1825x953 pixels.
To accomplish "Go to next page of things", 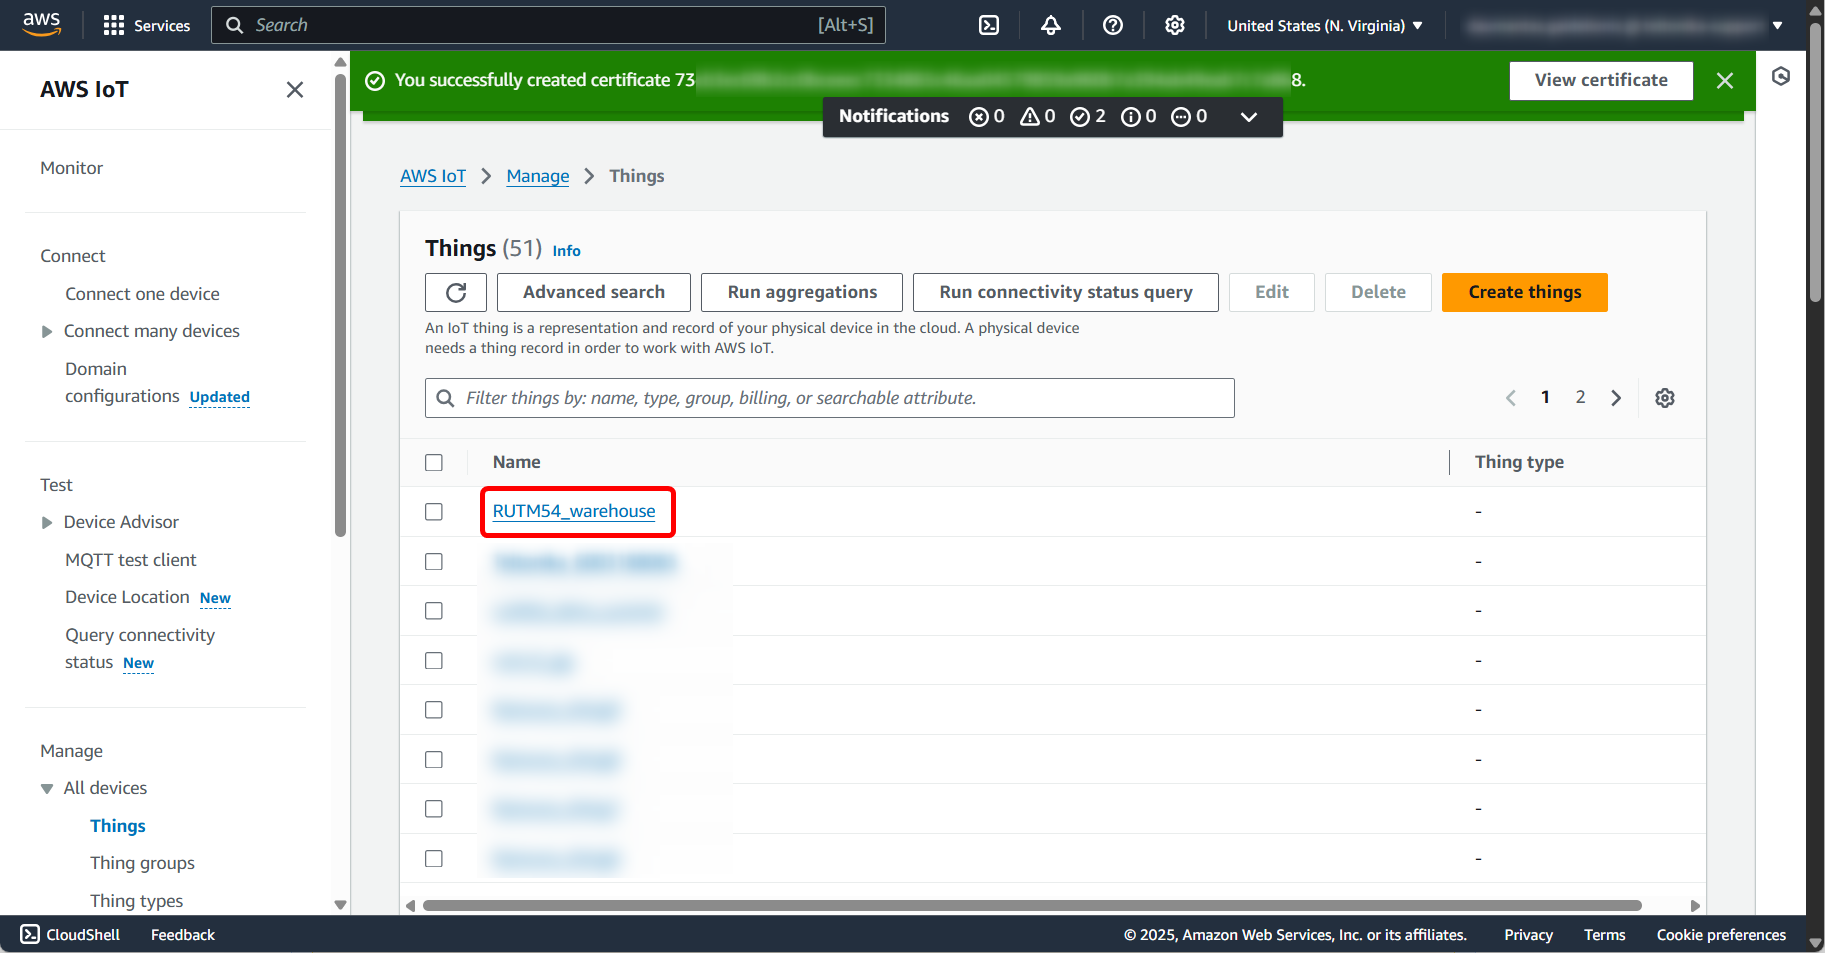I will pyautogui.click(x=1616, y=398).
